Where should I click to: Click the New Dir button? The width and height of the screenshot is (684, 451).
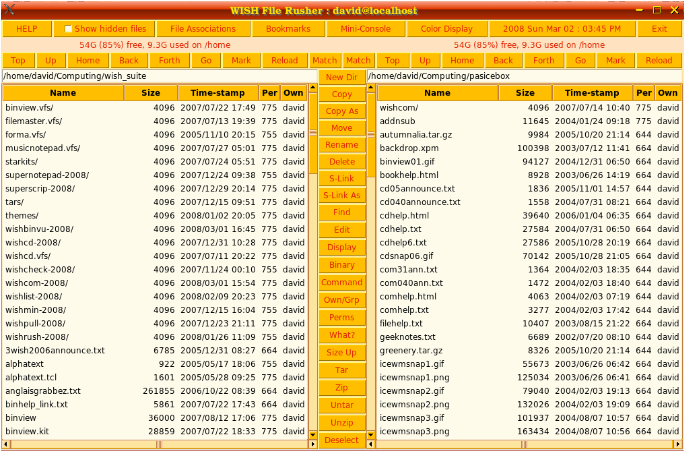[x=342, y=77]
